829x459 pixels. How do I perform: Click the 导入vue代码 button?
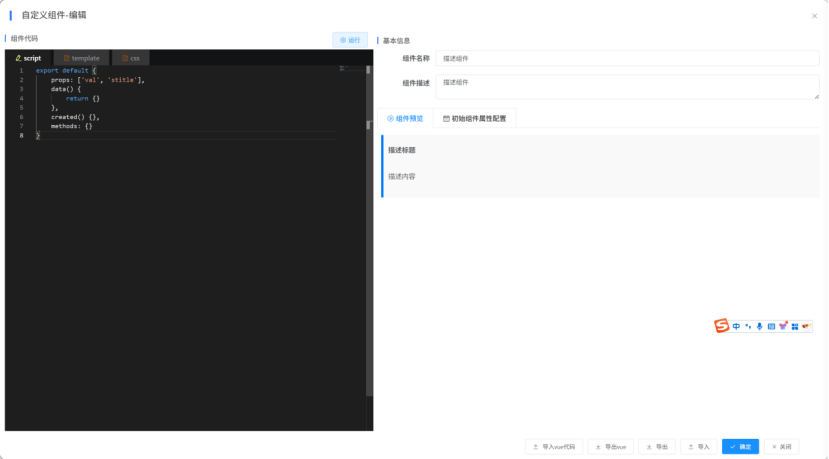[x=554, y=446]
